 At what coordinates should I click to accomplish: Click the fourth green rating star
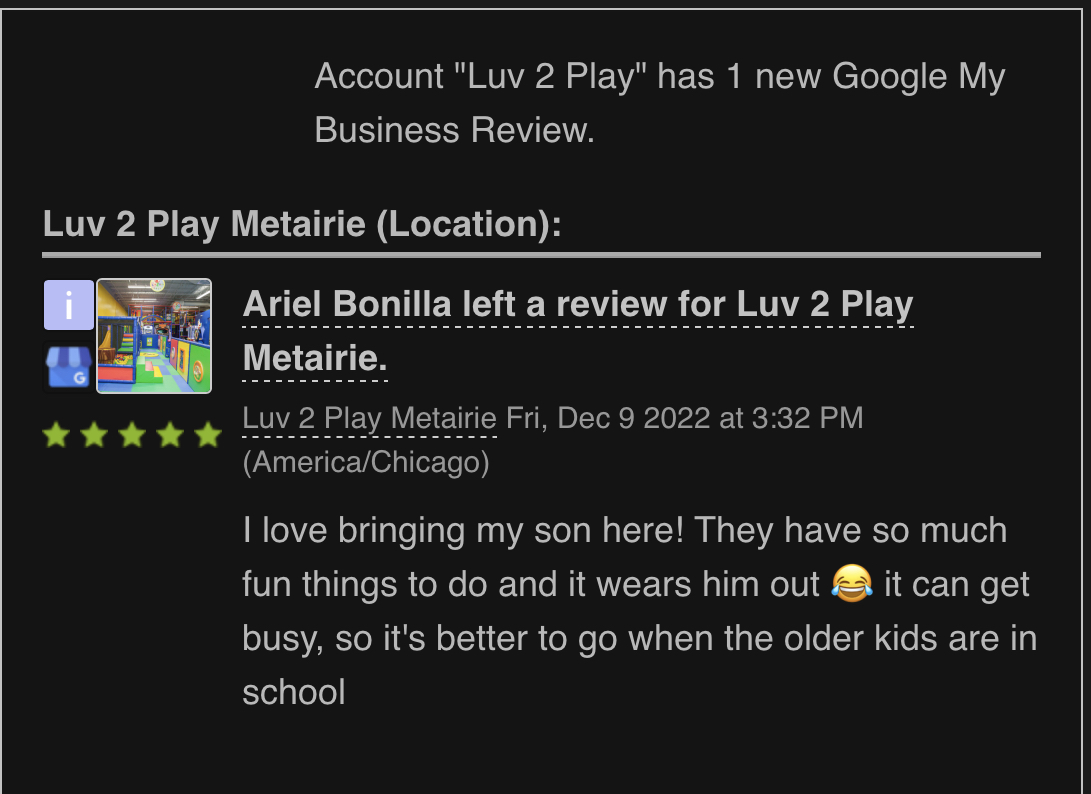[x=170, y=435]
